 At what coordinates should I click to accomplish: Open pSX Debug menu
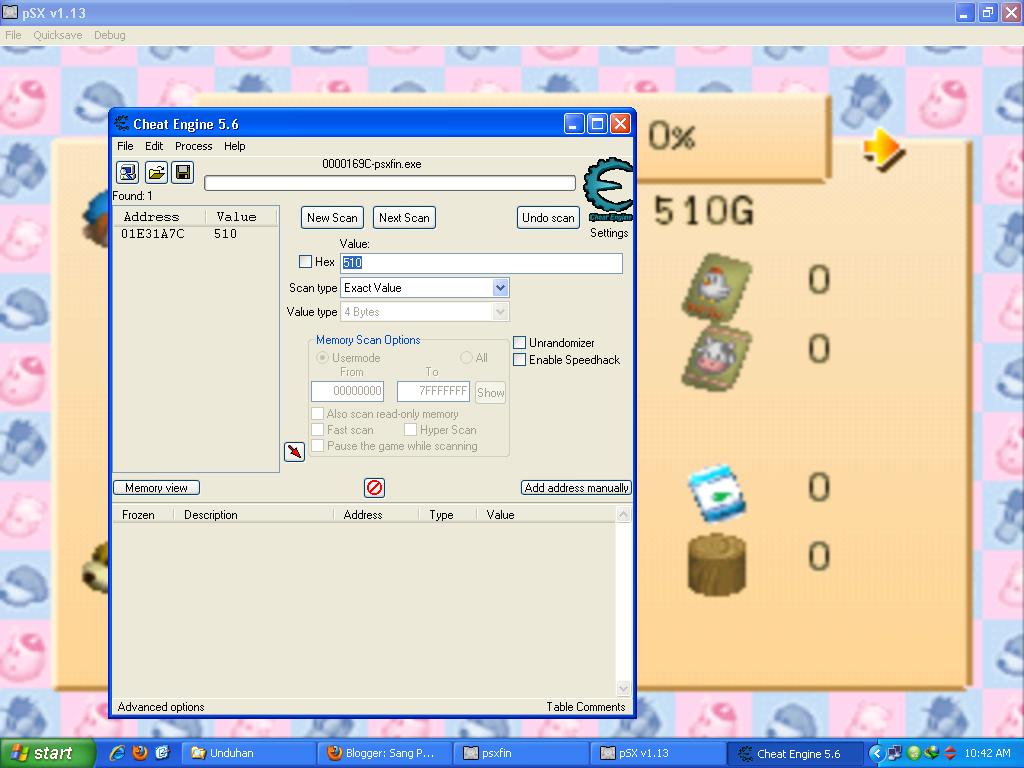[x=109, y=35]
